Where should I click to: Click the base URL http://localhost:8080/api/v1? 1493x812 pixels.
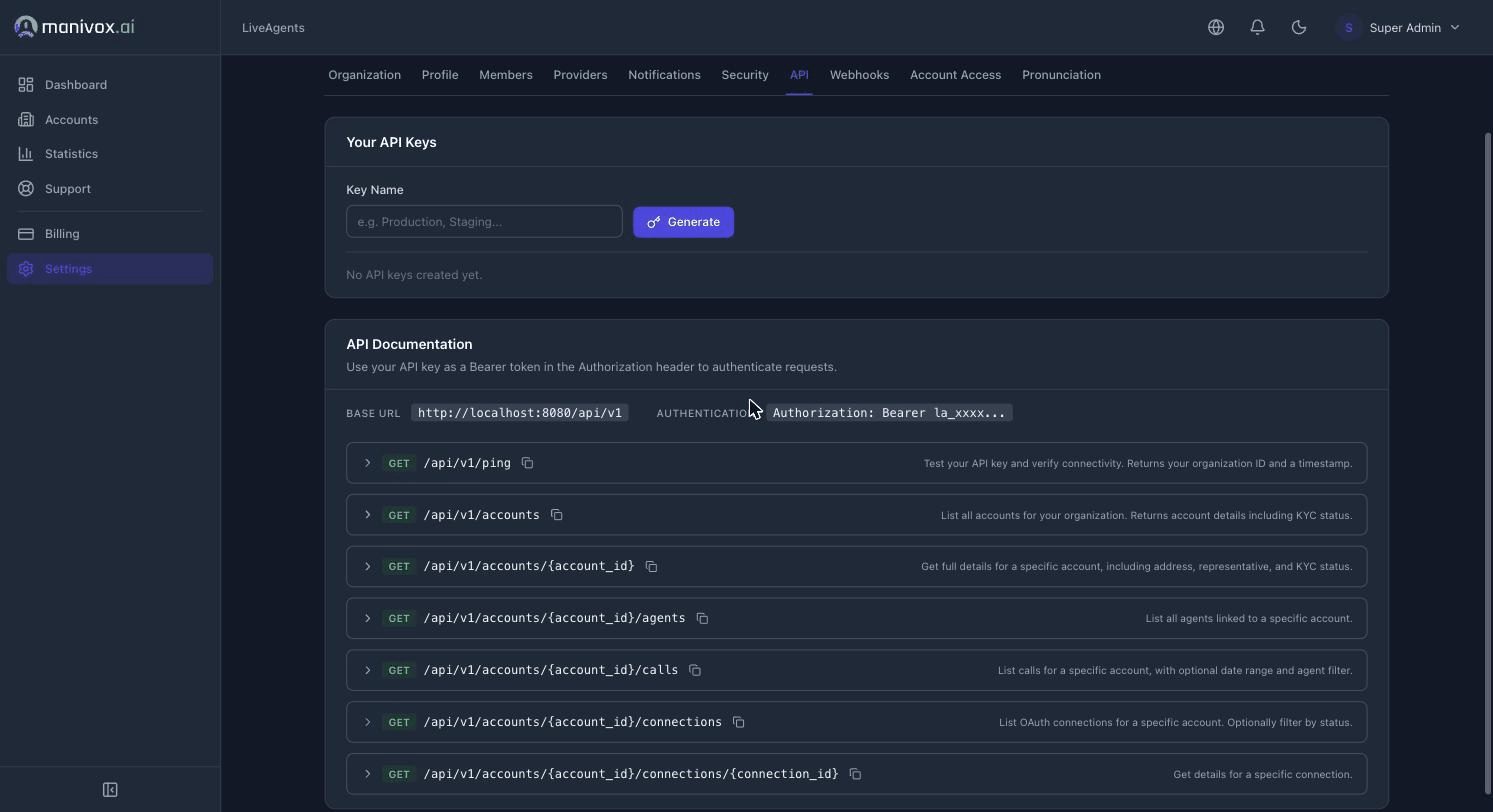point(520,413)
